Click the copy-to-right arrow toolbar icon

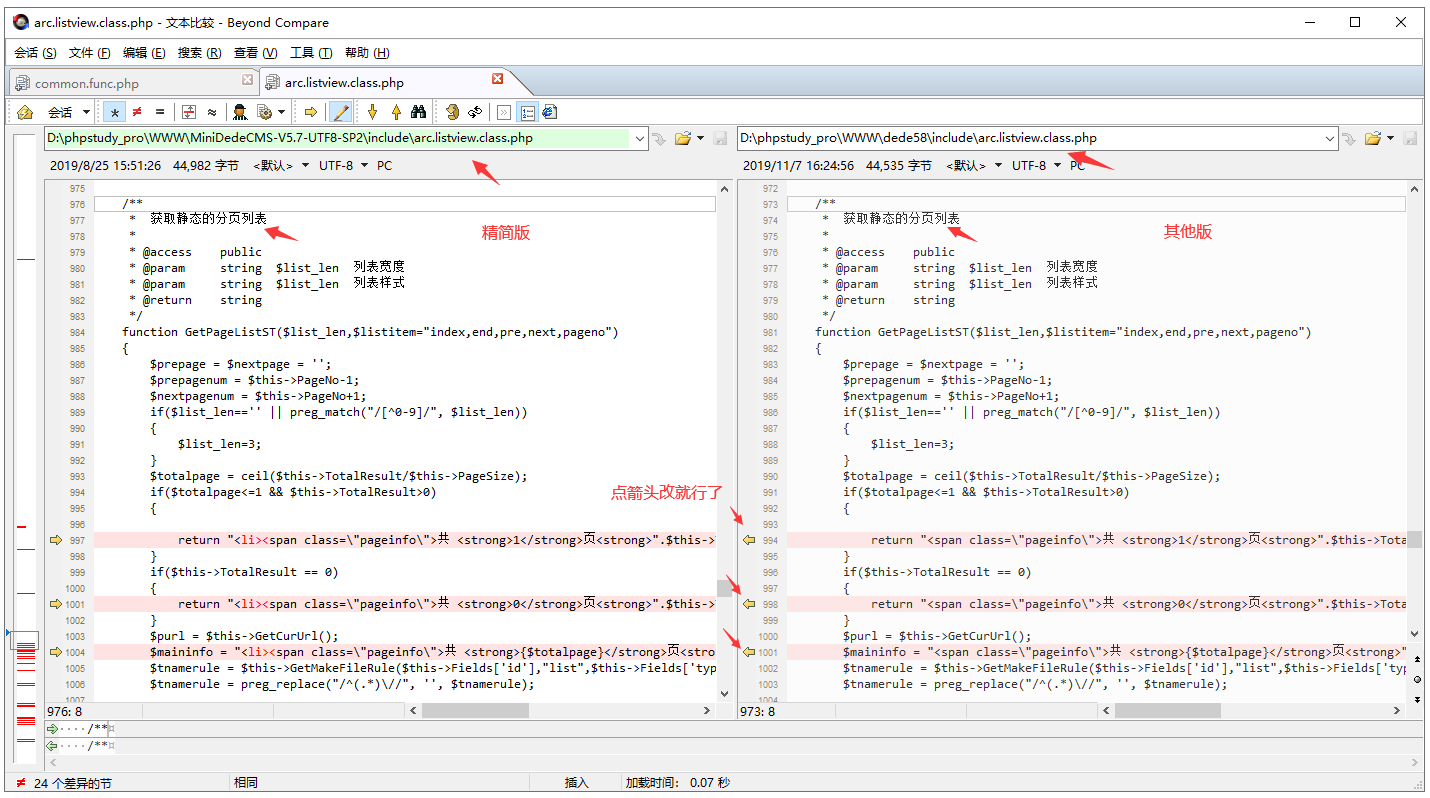pos(309,111)
